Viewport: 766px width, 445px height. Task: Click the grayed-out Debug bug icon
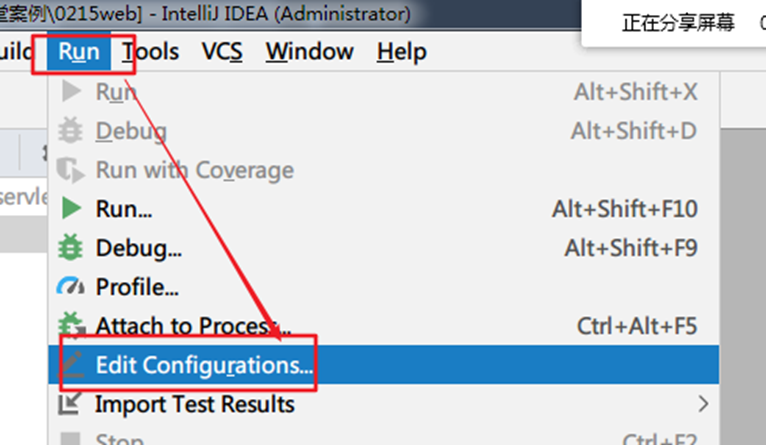point(71,131)
